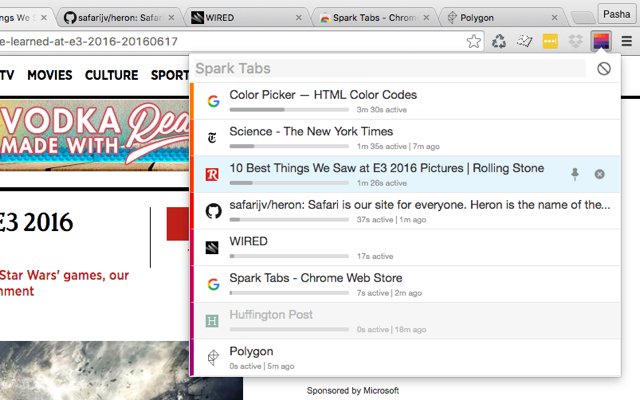Switch to the Polygon browser tab
640x400 pixels.
[502, 18]
